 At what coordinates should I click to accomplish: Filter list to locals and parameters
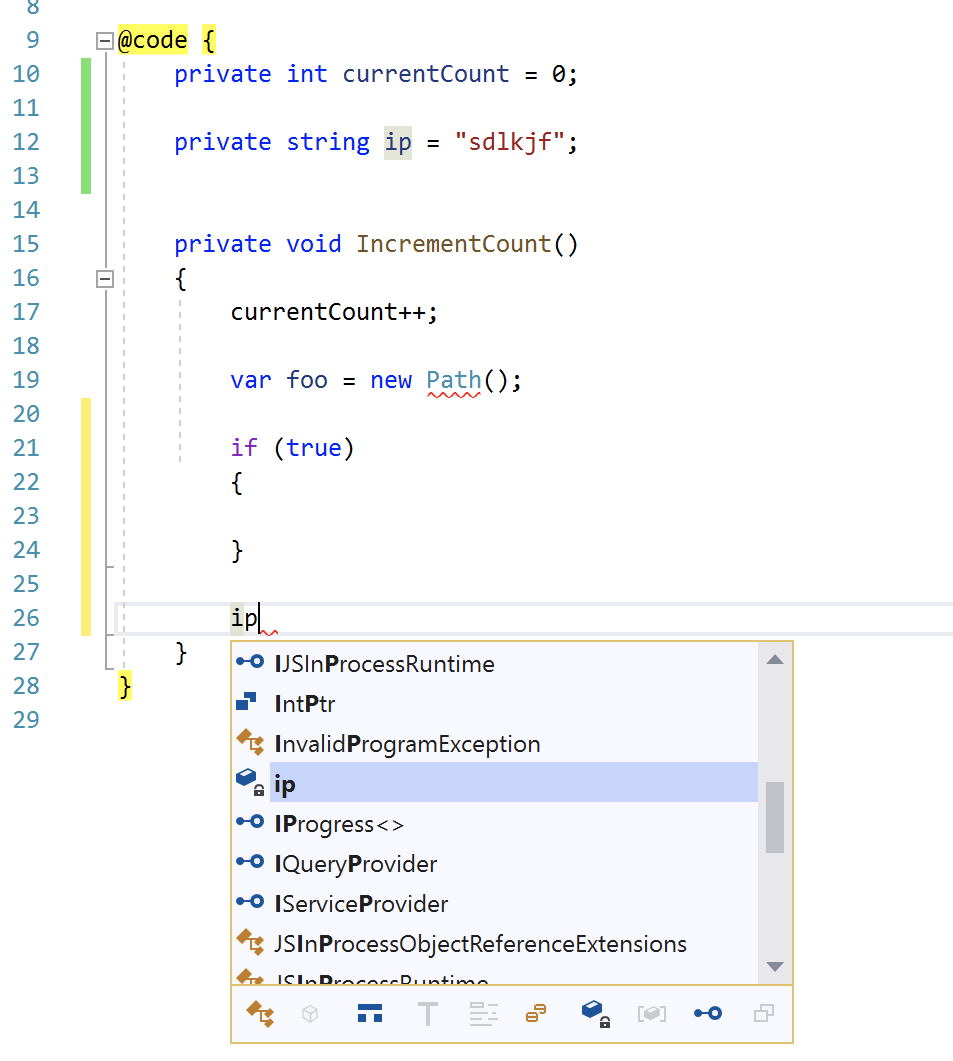[595, 1013]
